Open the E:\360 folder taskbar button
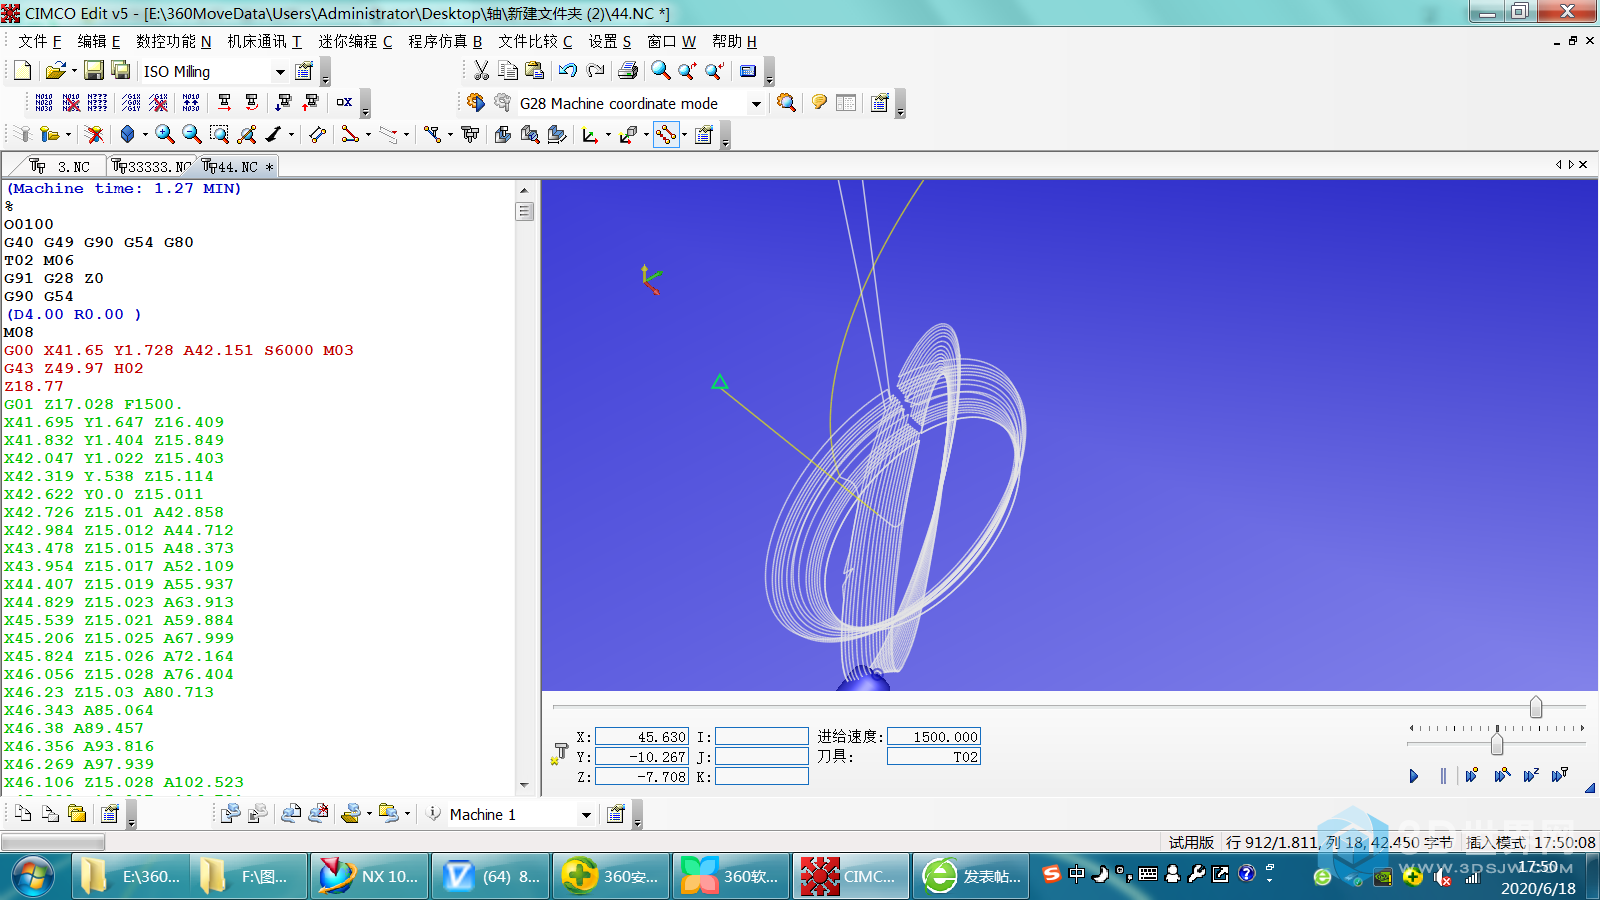1600x900 pixels. tap(130, 876)
